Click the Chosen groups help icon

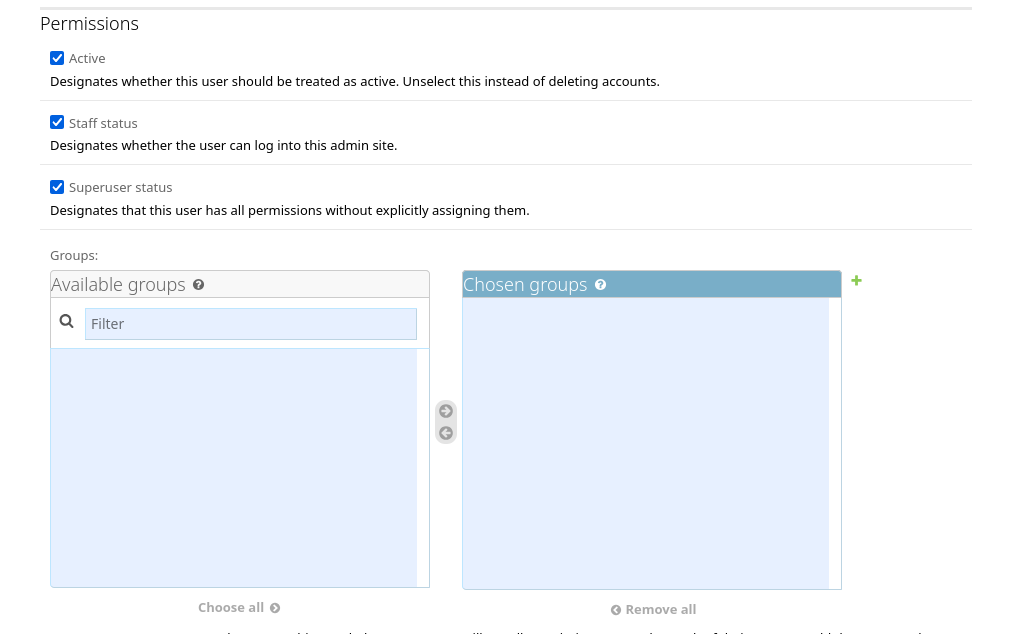coord(601,285)
